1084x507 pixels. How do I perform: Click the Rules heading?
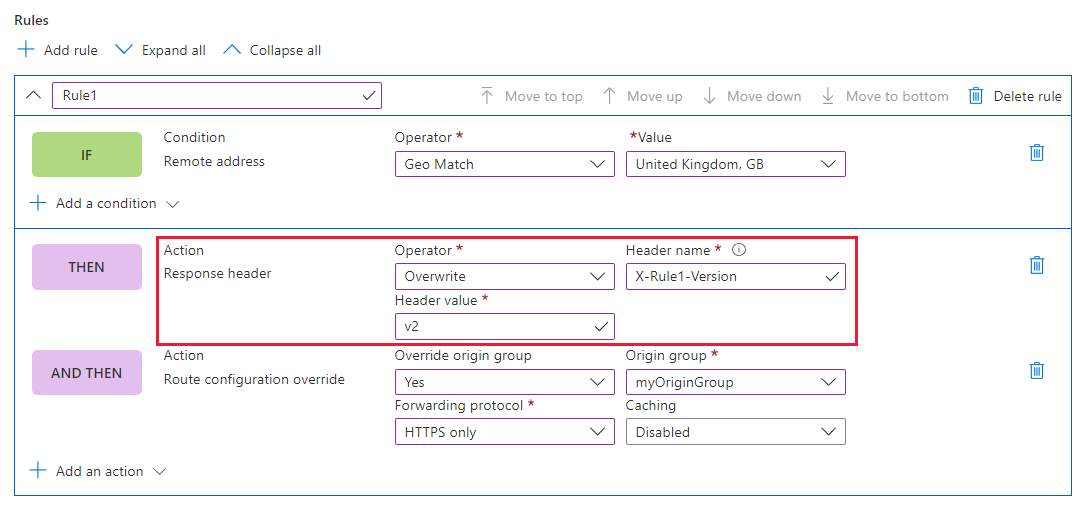[x=31, y=20]
